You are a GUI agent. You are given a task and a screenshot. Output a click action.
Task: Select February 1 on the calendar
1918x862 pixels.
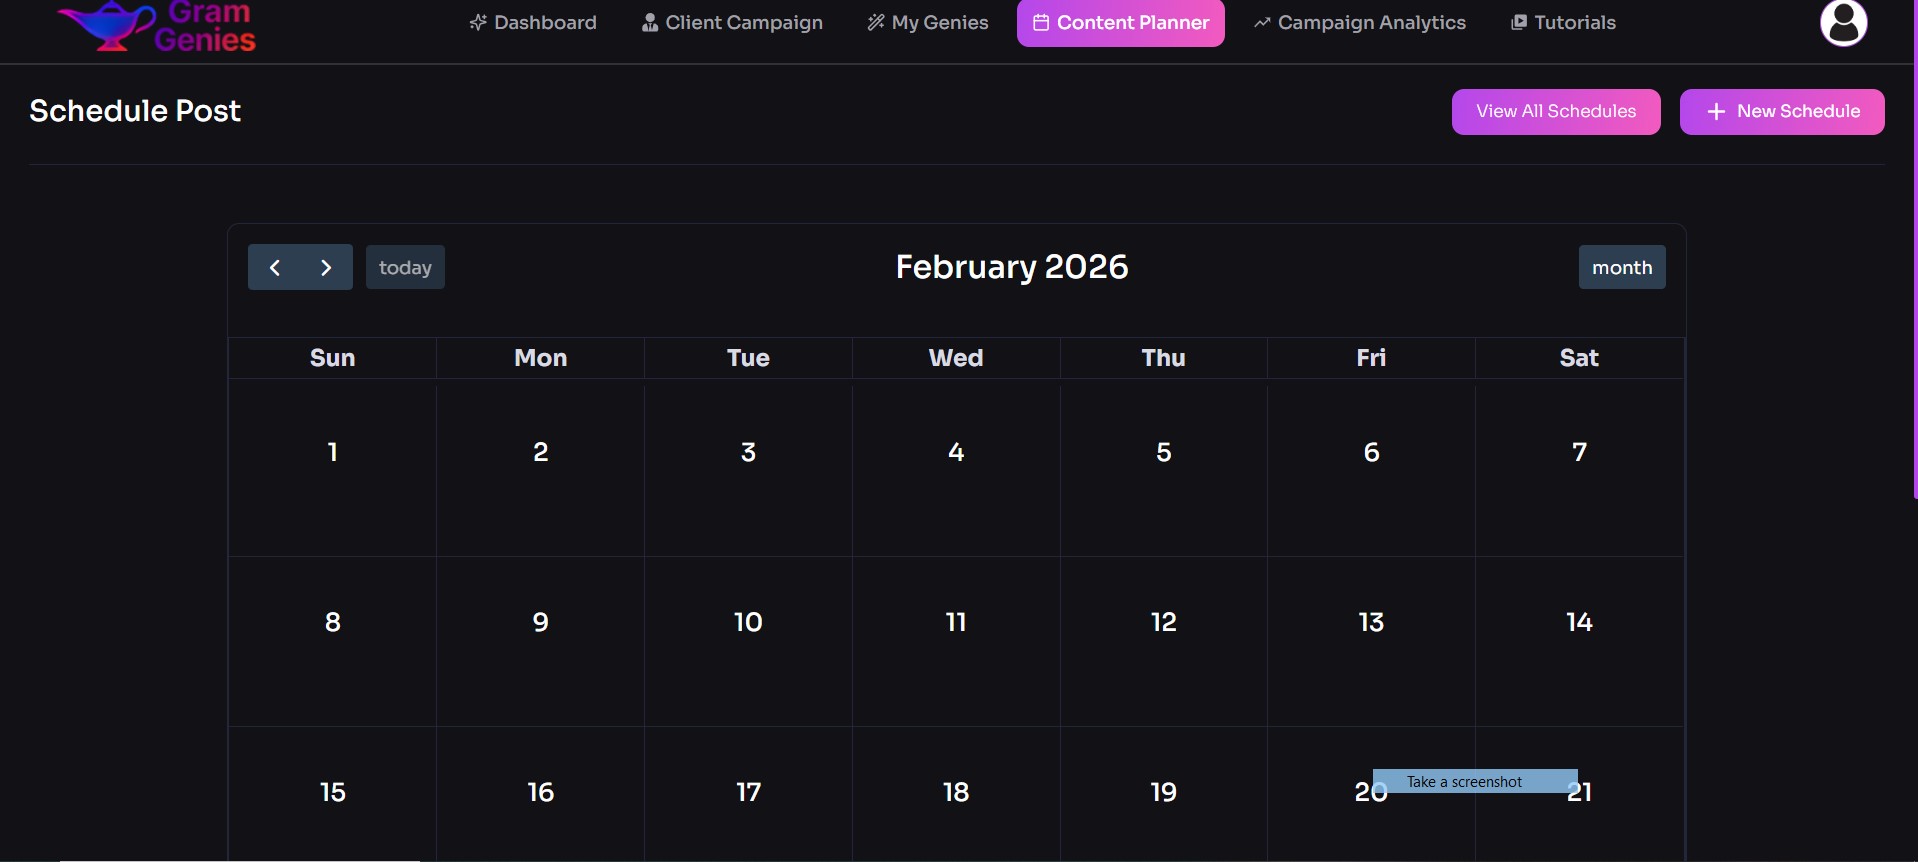point(333,468)
